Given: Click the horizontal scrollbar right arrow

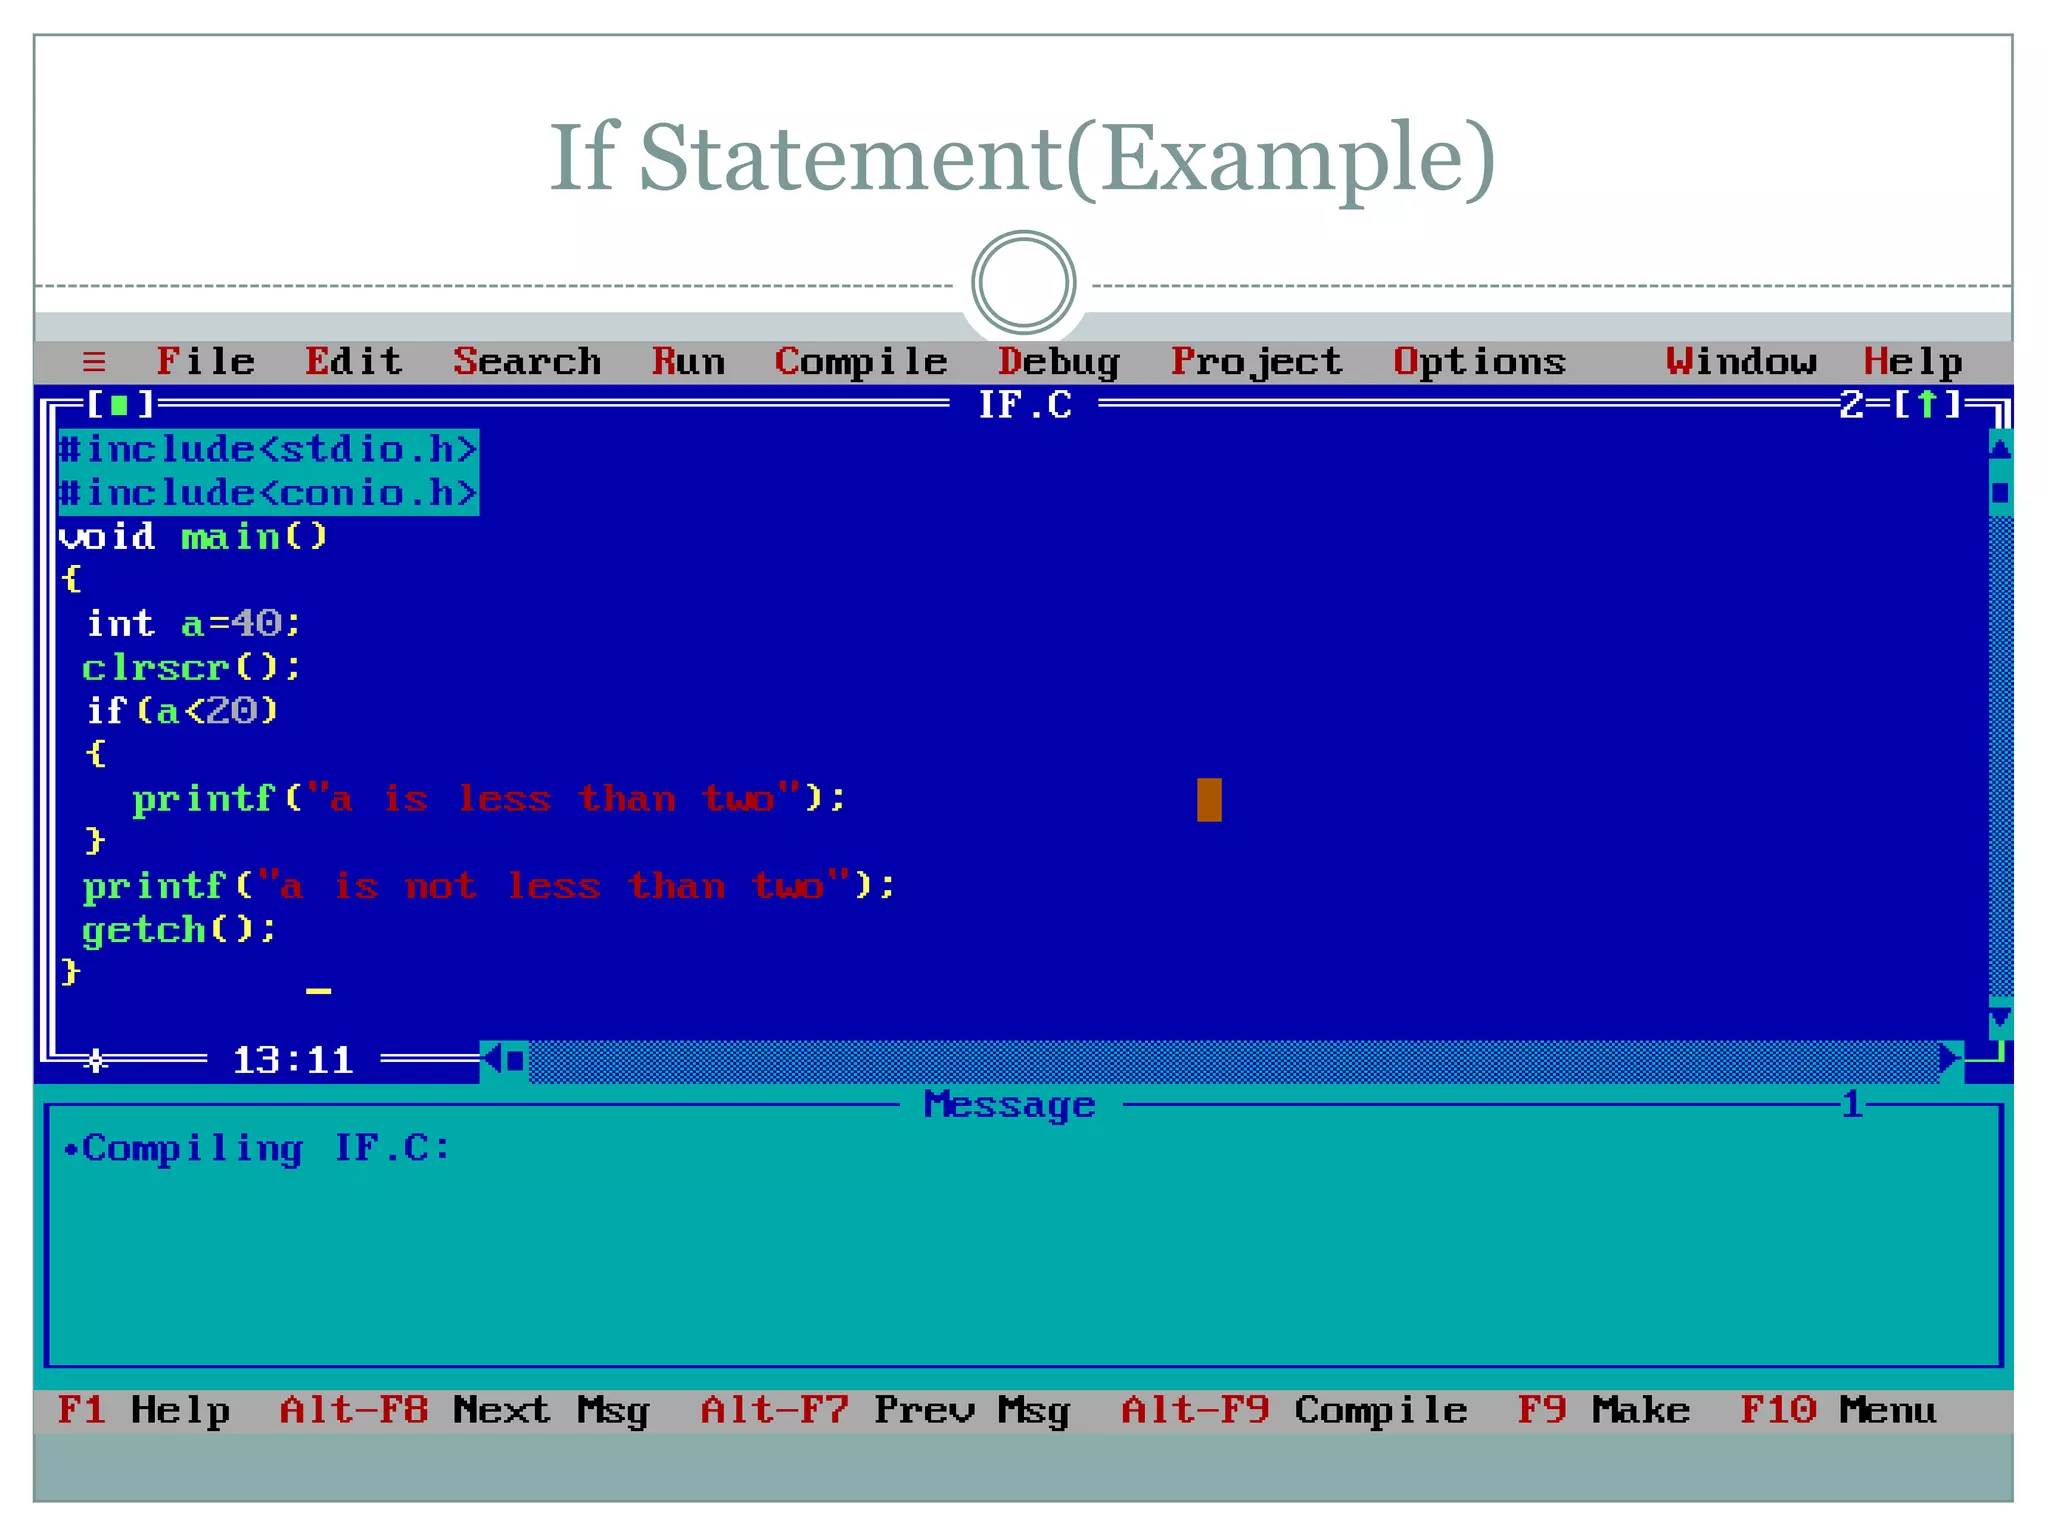Looking at the screenshot, I should click(x=1950, y=1059).
